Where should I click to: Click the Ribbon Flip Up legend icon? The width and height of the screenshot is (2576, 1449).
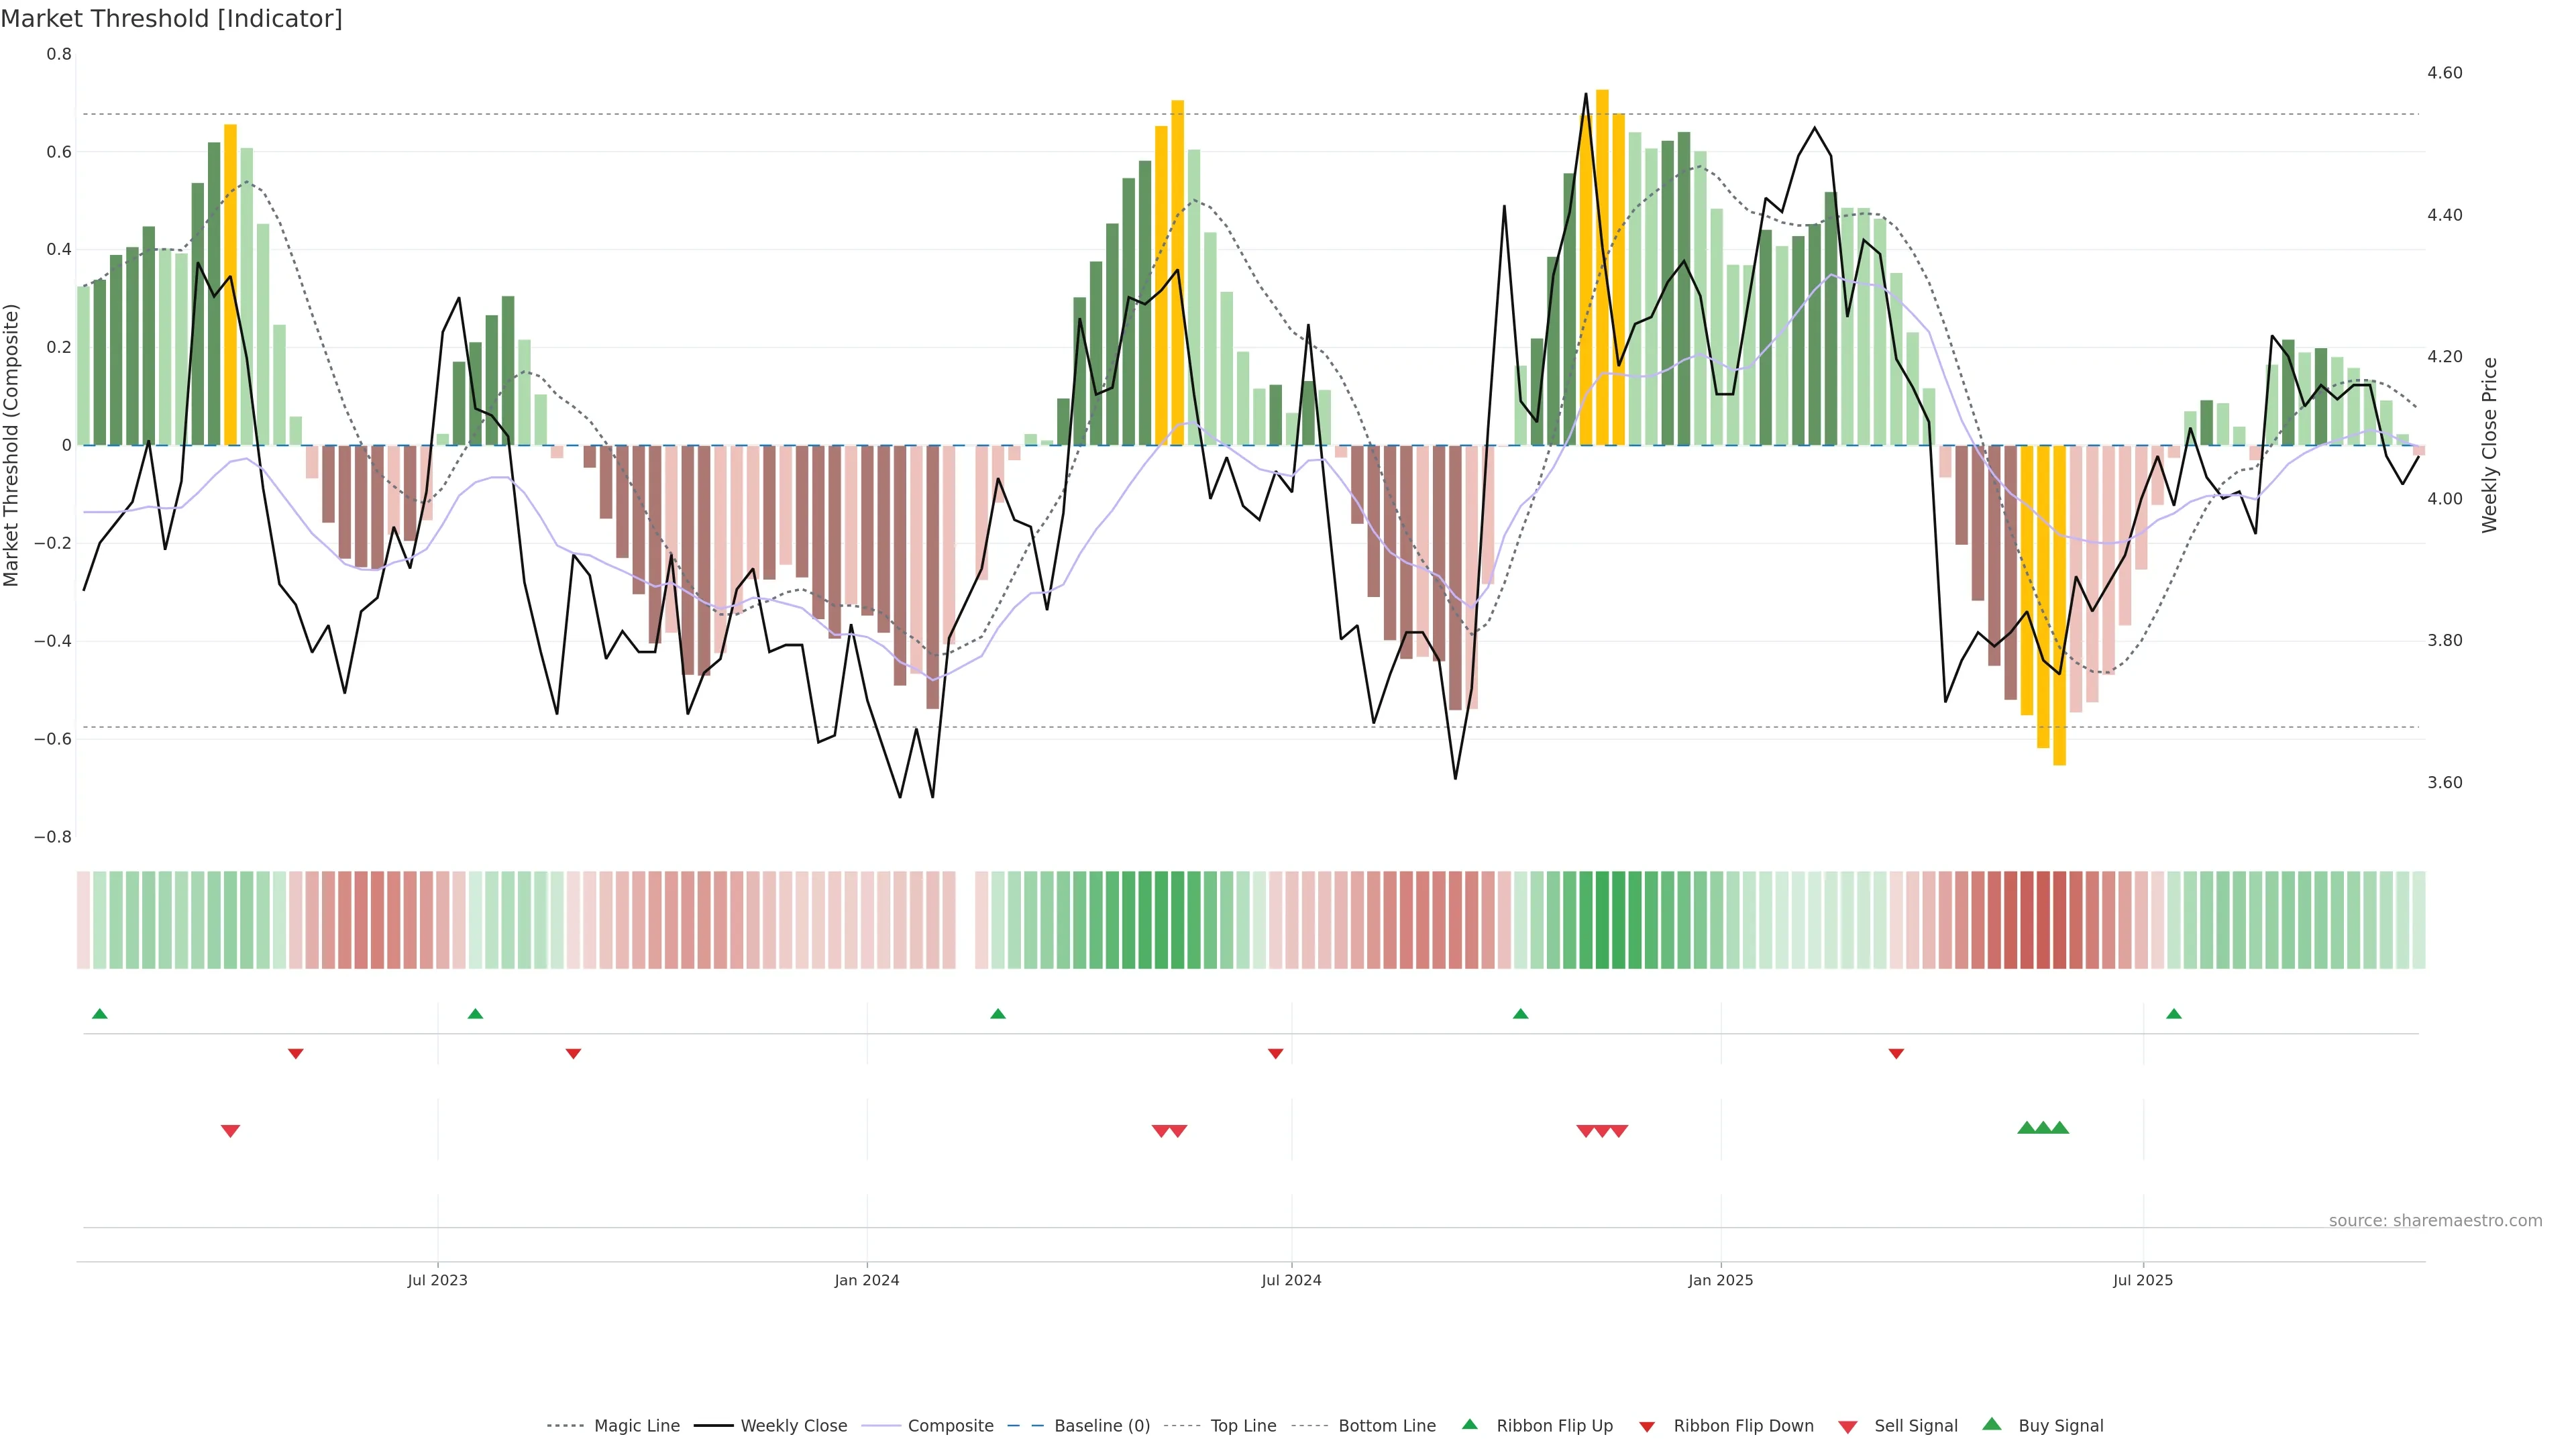tap(1469, 1424)
